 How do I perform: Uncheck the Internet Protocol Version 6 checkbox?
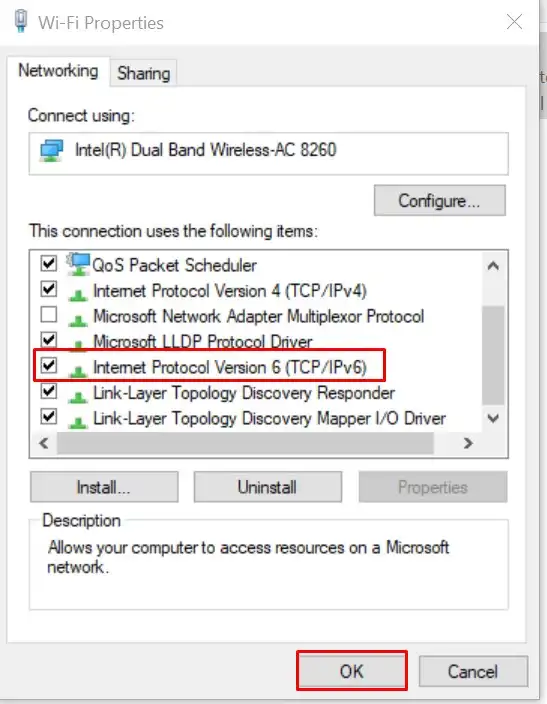coord(49,365)
